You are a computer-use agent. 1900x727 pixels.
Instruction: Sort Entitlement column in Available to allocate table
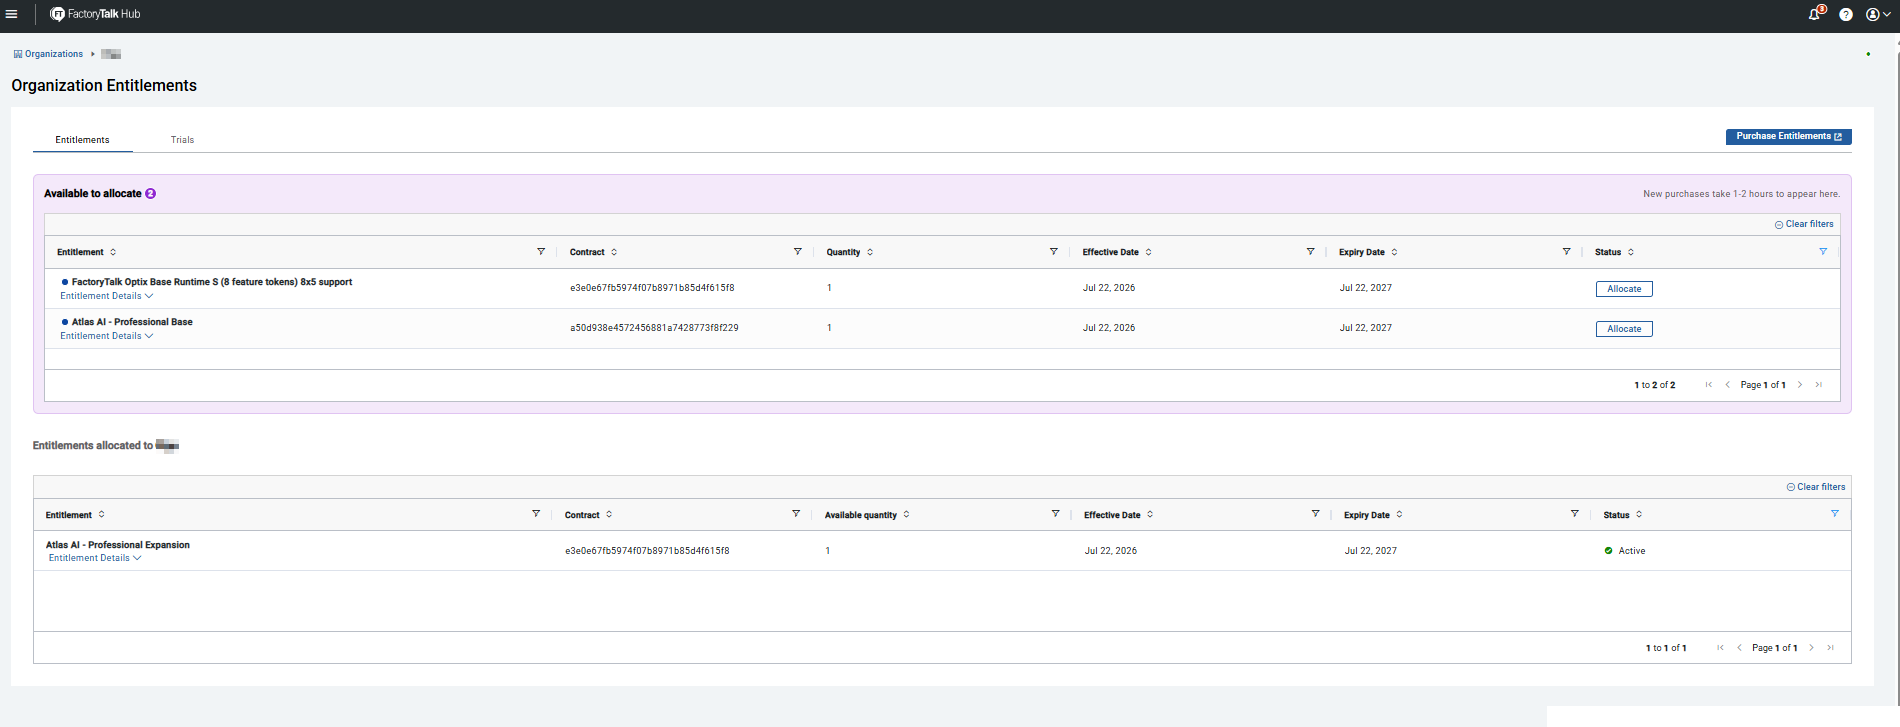113,252
